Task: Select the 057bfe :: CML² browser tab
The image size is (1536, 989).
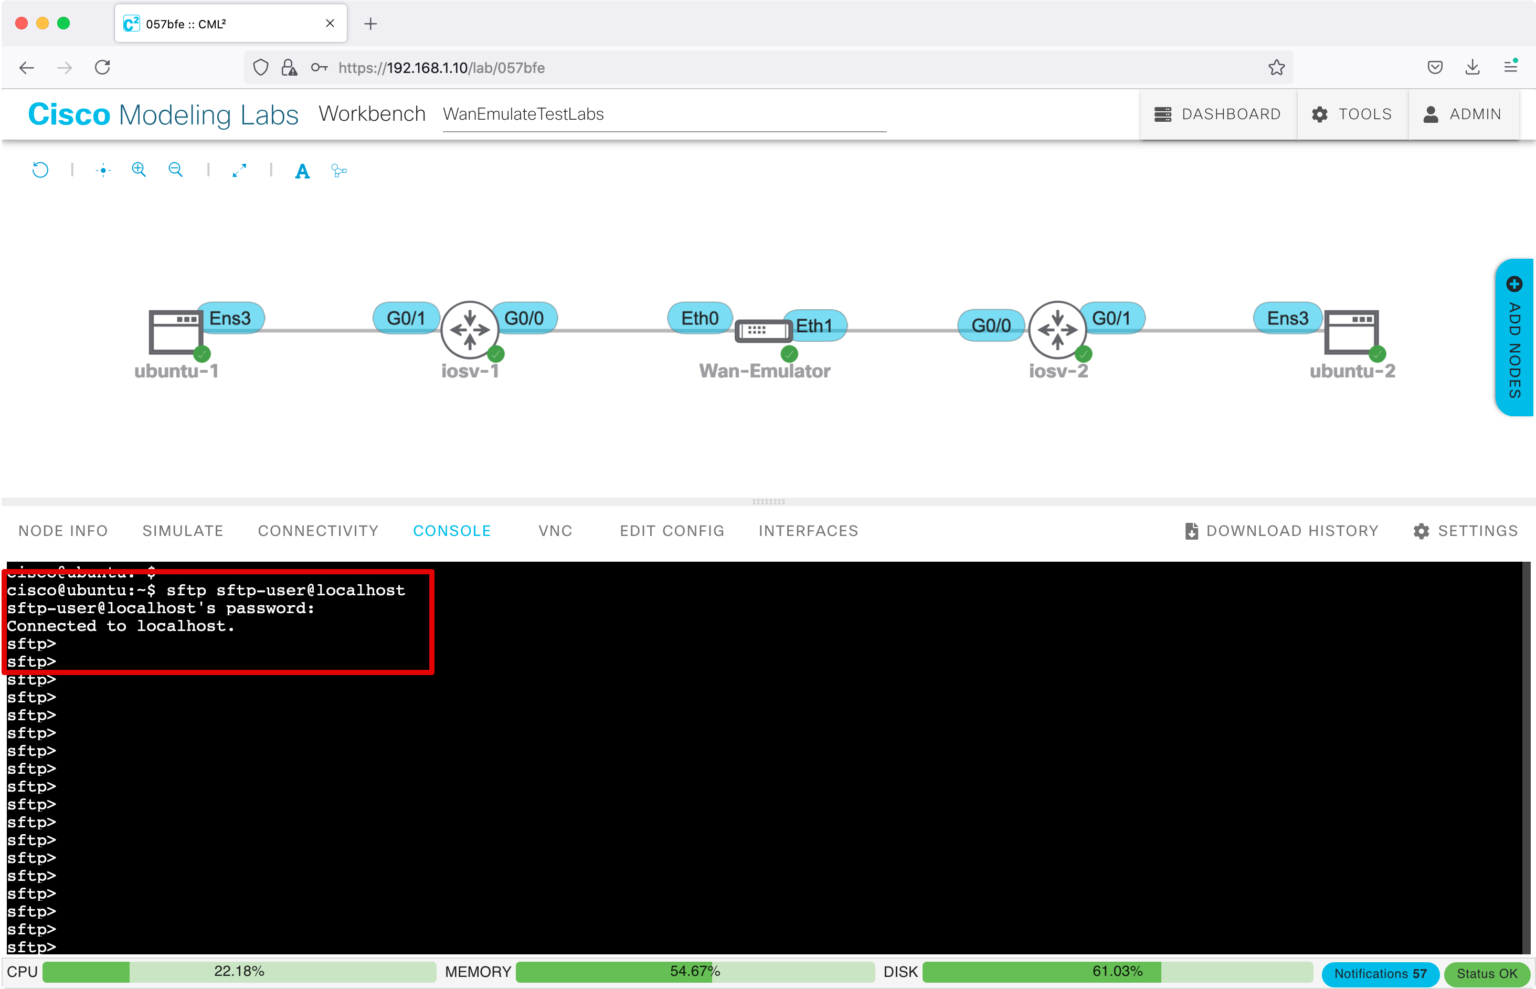Action: click(231, 23)
